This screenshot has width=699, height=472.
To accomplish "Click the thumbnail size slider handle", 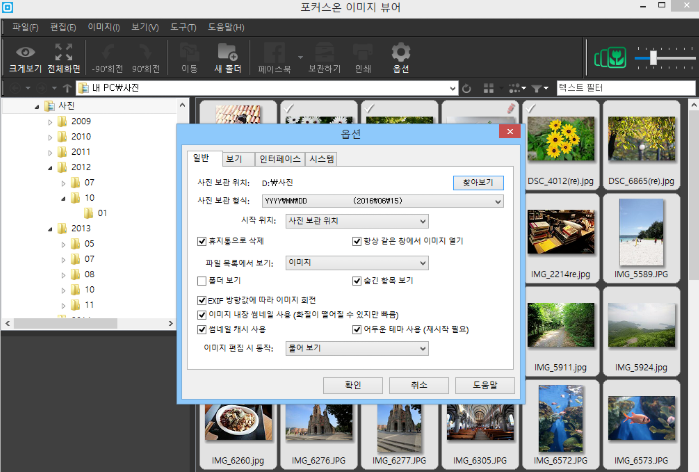I will pos(653,58).
